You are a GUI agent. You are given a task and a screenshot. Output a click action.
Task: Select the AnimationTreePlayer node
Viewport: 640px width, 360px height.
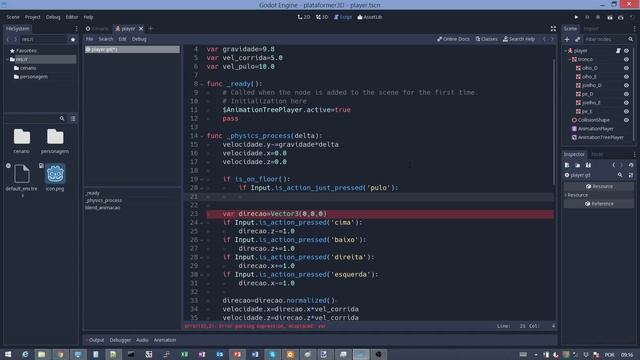[600, 137]
